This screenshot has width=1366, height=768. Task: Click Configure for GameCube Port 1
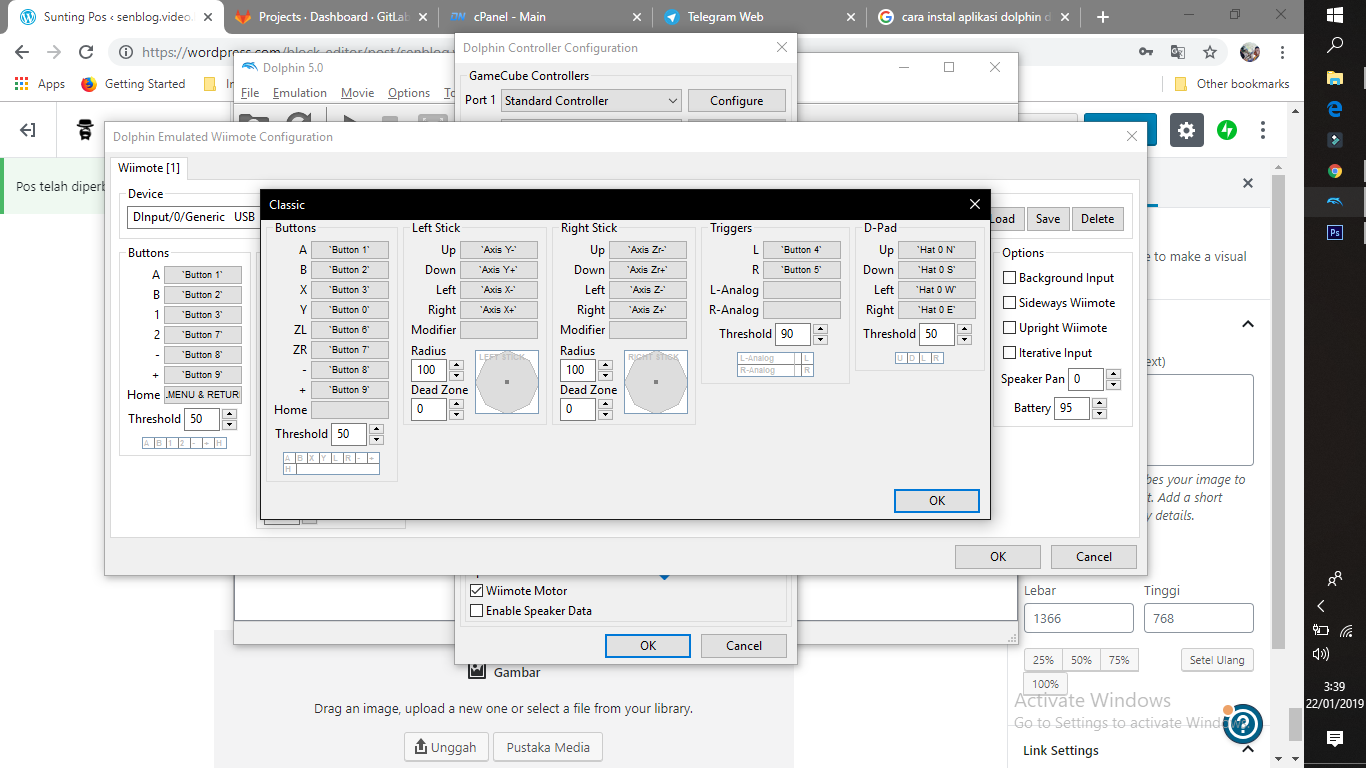736,101
